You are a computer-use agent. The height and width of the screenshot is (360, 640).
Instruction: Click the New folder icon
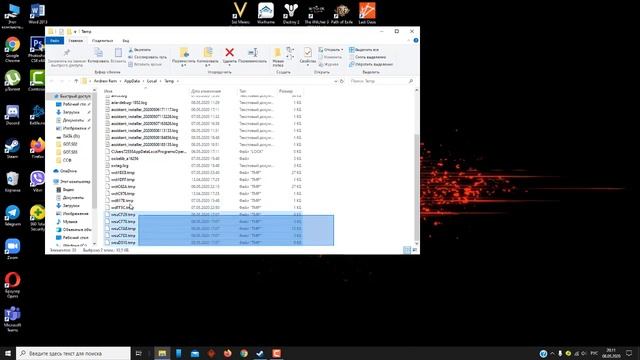[x=278, y=53]
